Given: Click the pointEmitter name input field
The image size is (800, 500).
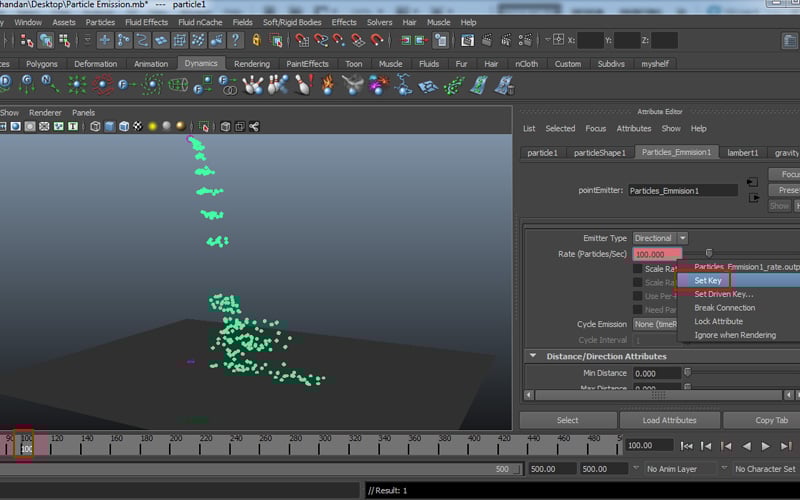Looking at the screenshot, I should pyautogui.click(x=681, y=190).
